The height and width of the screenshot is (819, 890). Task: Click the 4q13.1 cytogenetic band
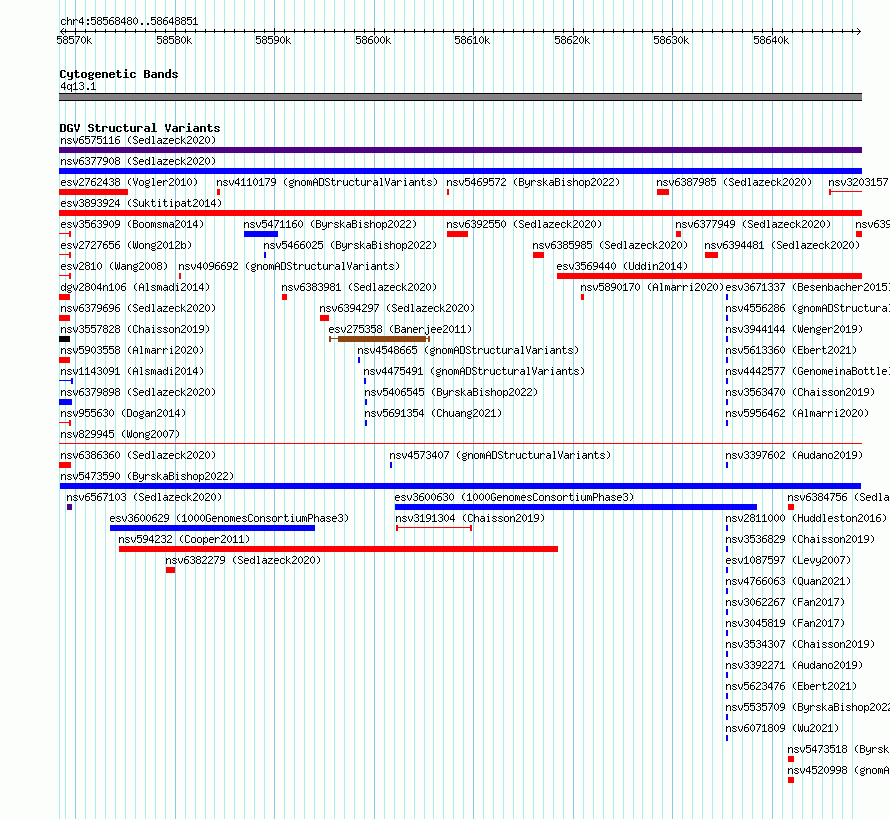460,97
